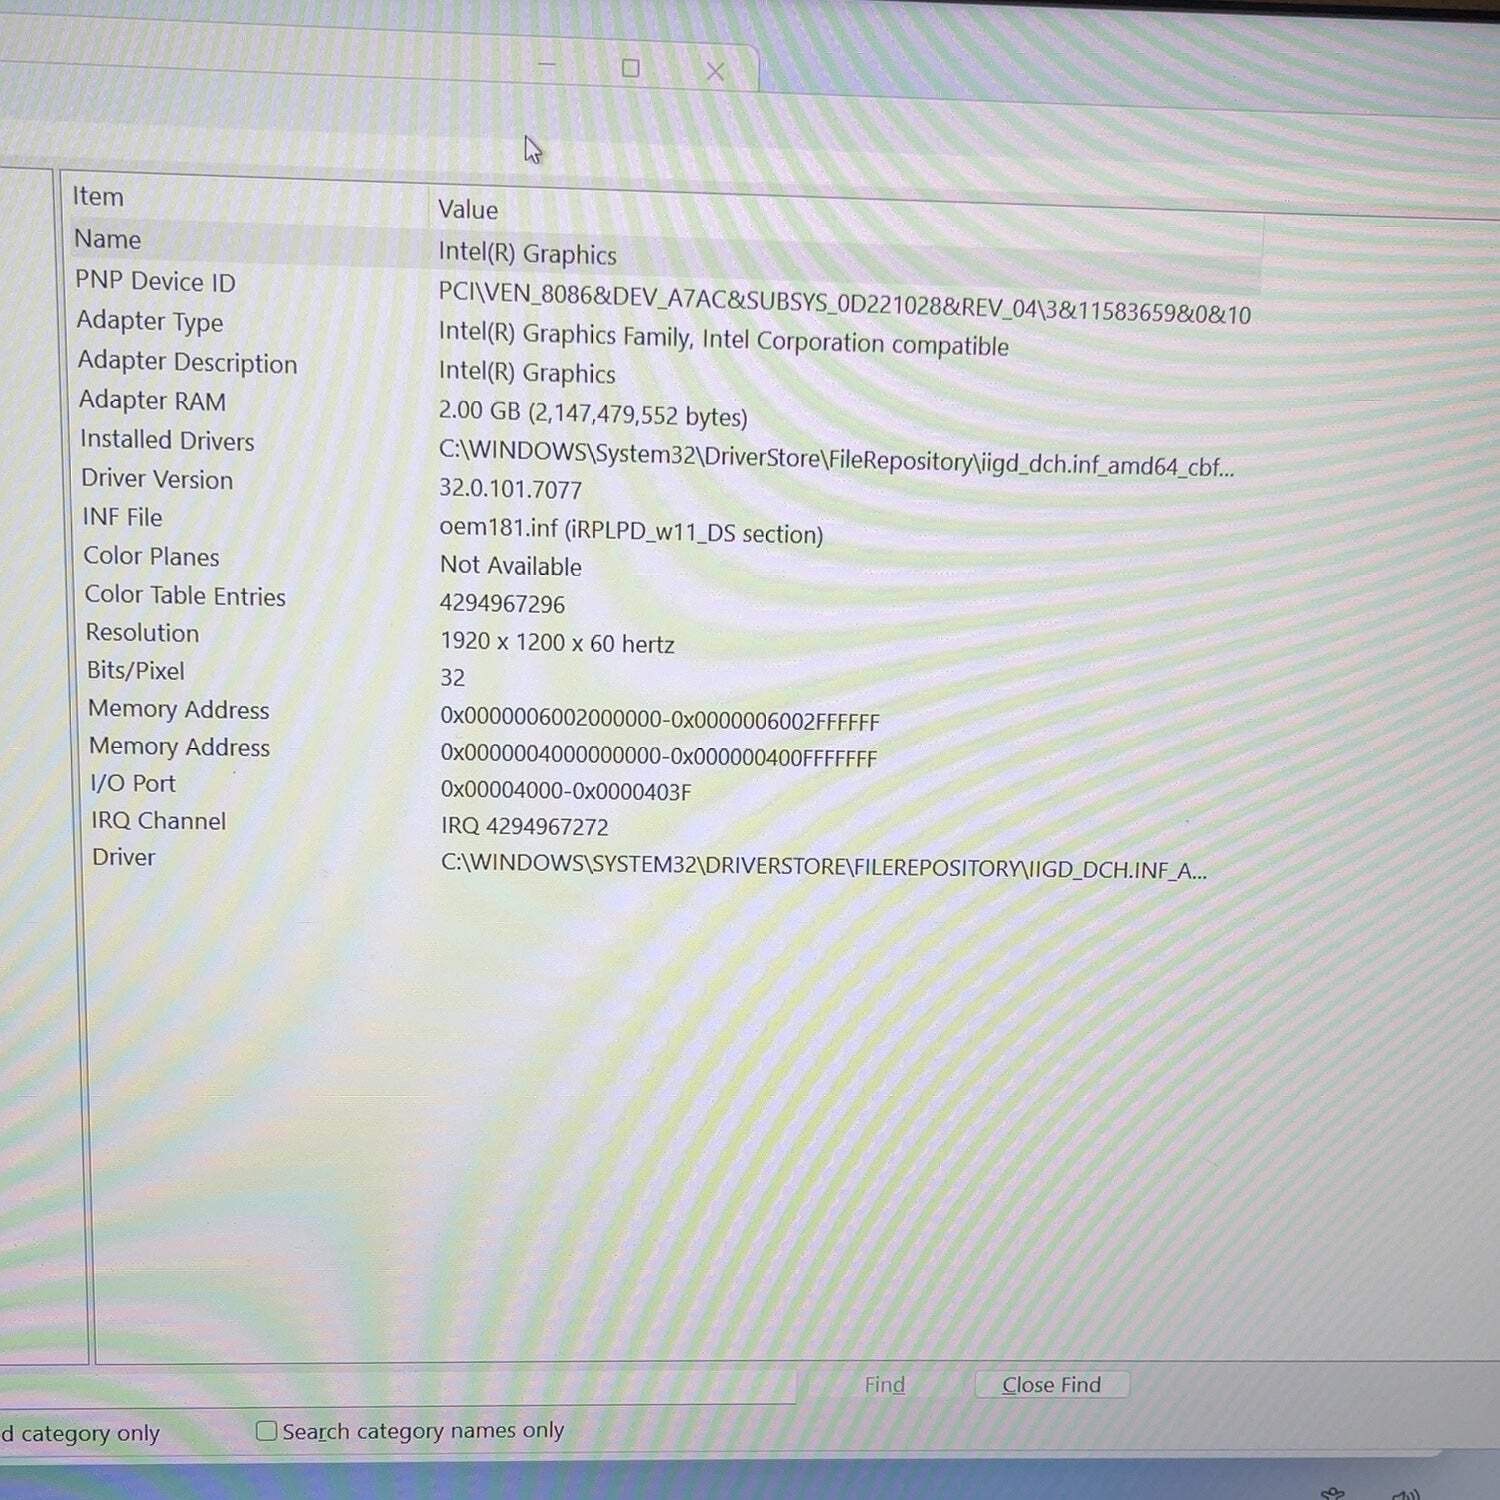This screenshot has width=1500, height=1500.
Task: Click the value 32.0.101.7077
Action: click(510, 489)
